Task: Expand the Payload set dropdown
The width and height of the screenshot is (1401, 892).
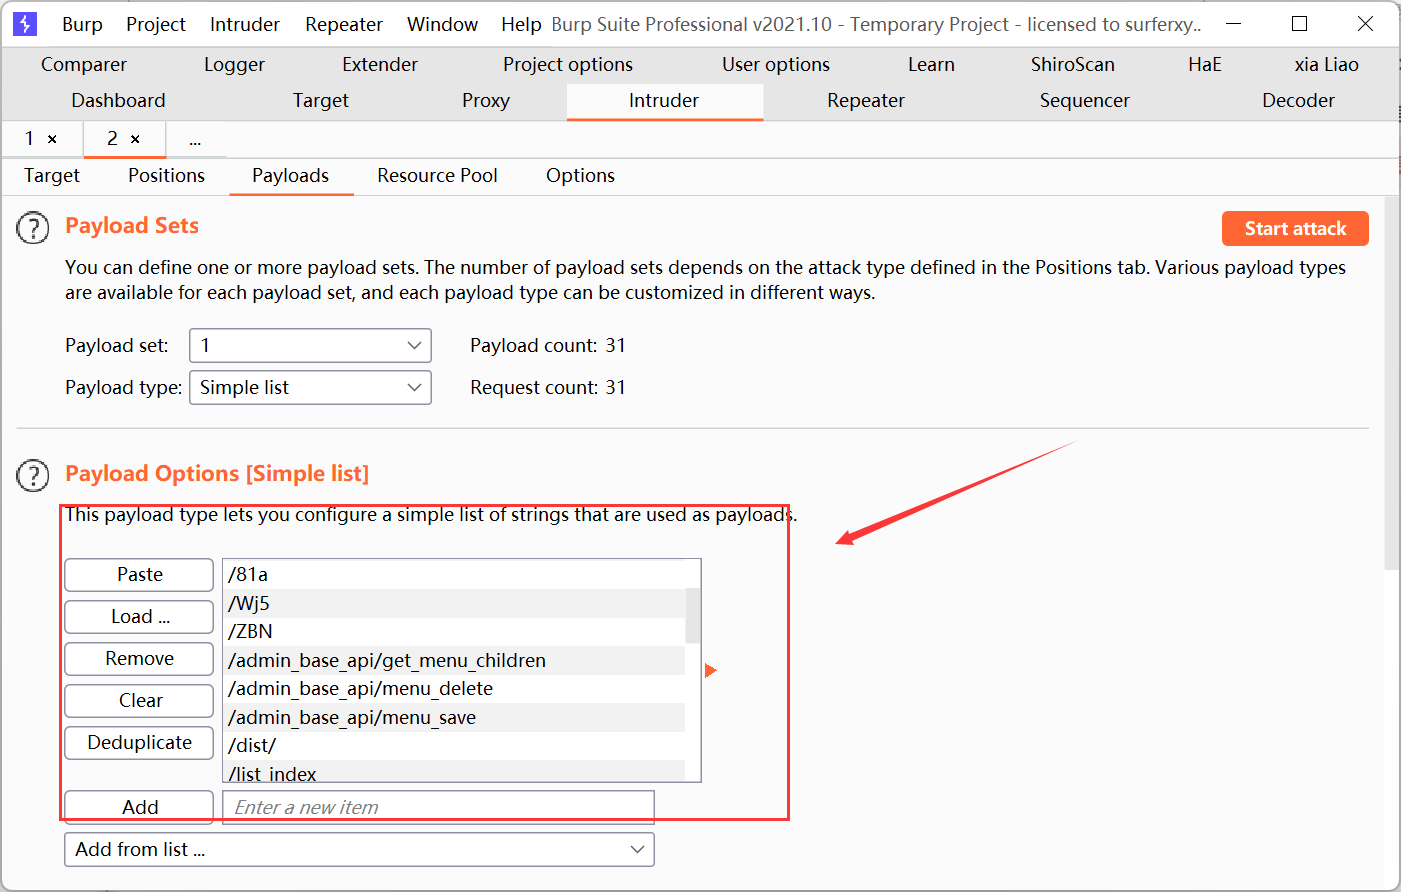Action: [310, 345]
